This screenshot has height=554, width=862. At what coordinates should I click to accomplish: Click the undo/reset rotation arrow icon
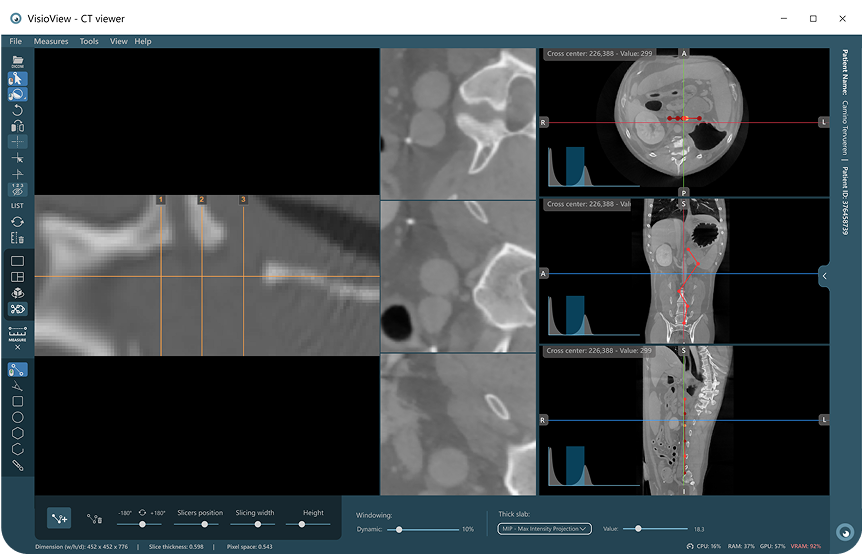(x=18, y=110)
